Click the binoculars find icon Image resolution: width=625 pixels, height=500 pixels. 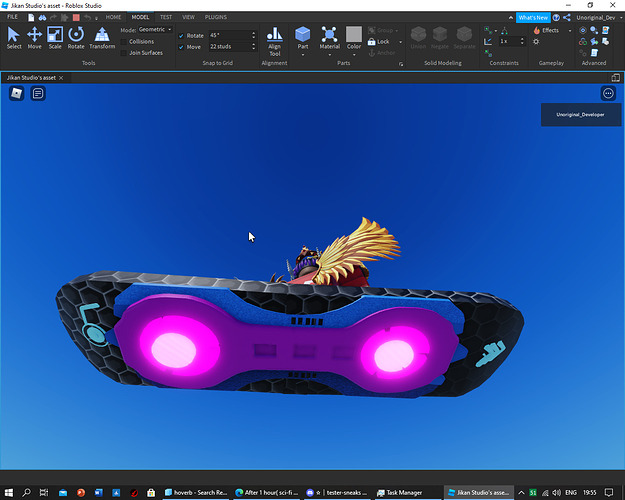[42, 17]
